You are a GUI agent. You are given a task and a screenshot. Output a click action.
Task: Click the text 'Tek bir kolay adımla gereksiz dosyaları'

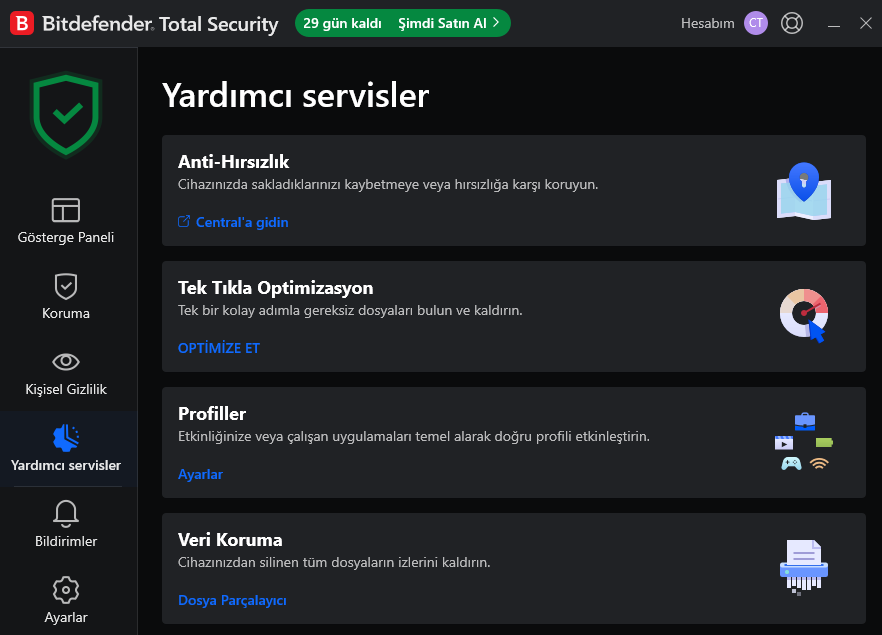pyautogui.click(x=295, y=310)
